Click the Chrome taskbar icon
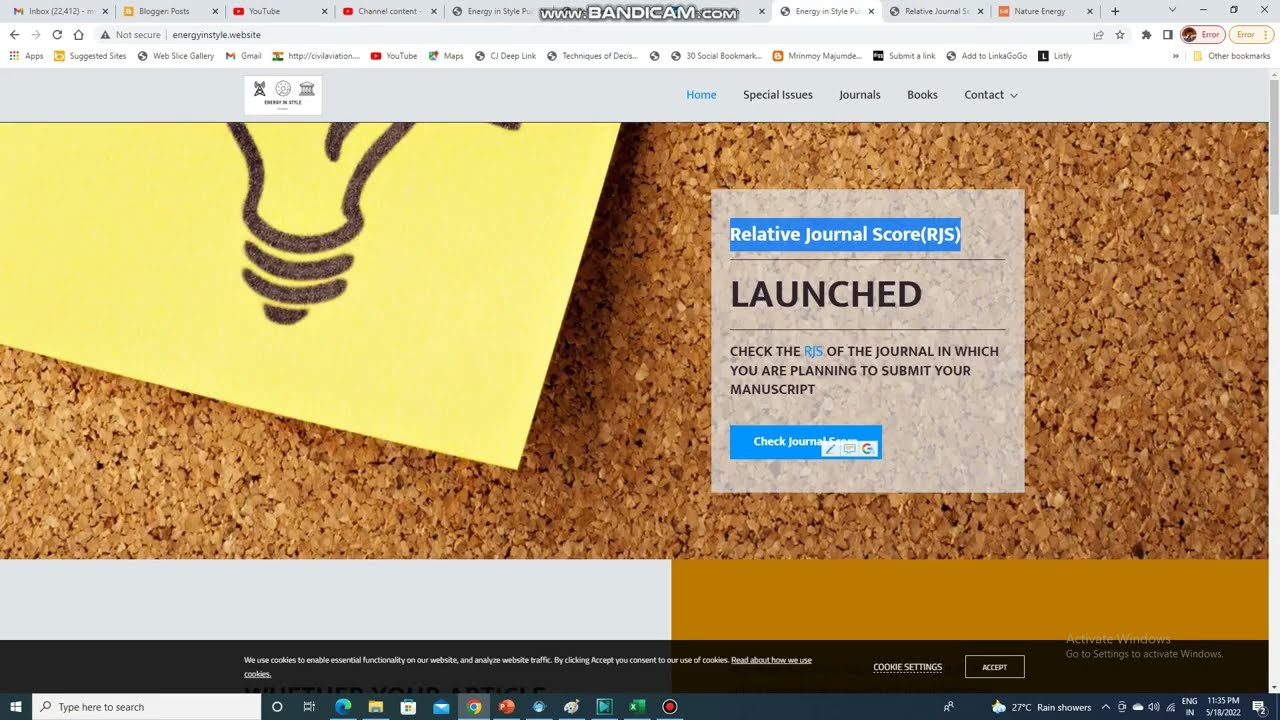The height and width of the screenshot is (720, 1280). point(474,707)
